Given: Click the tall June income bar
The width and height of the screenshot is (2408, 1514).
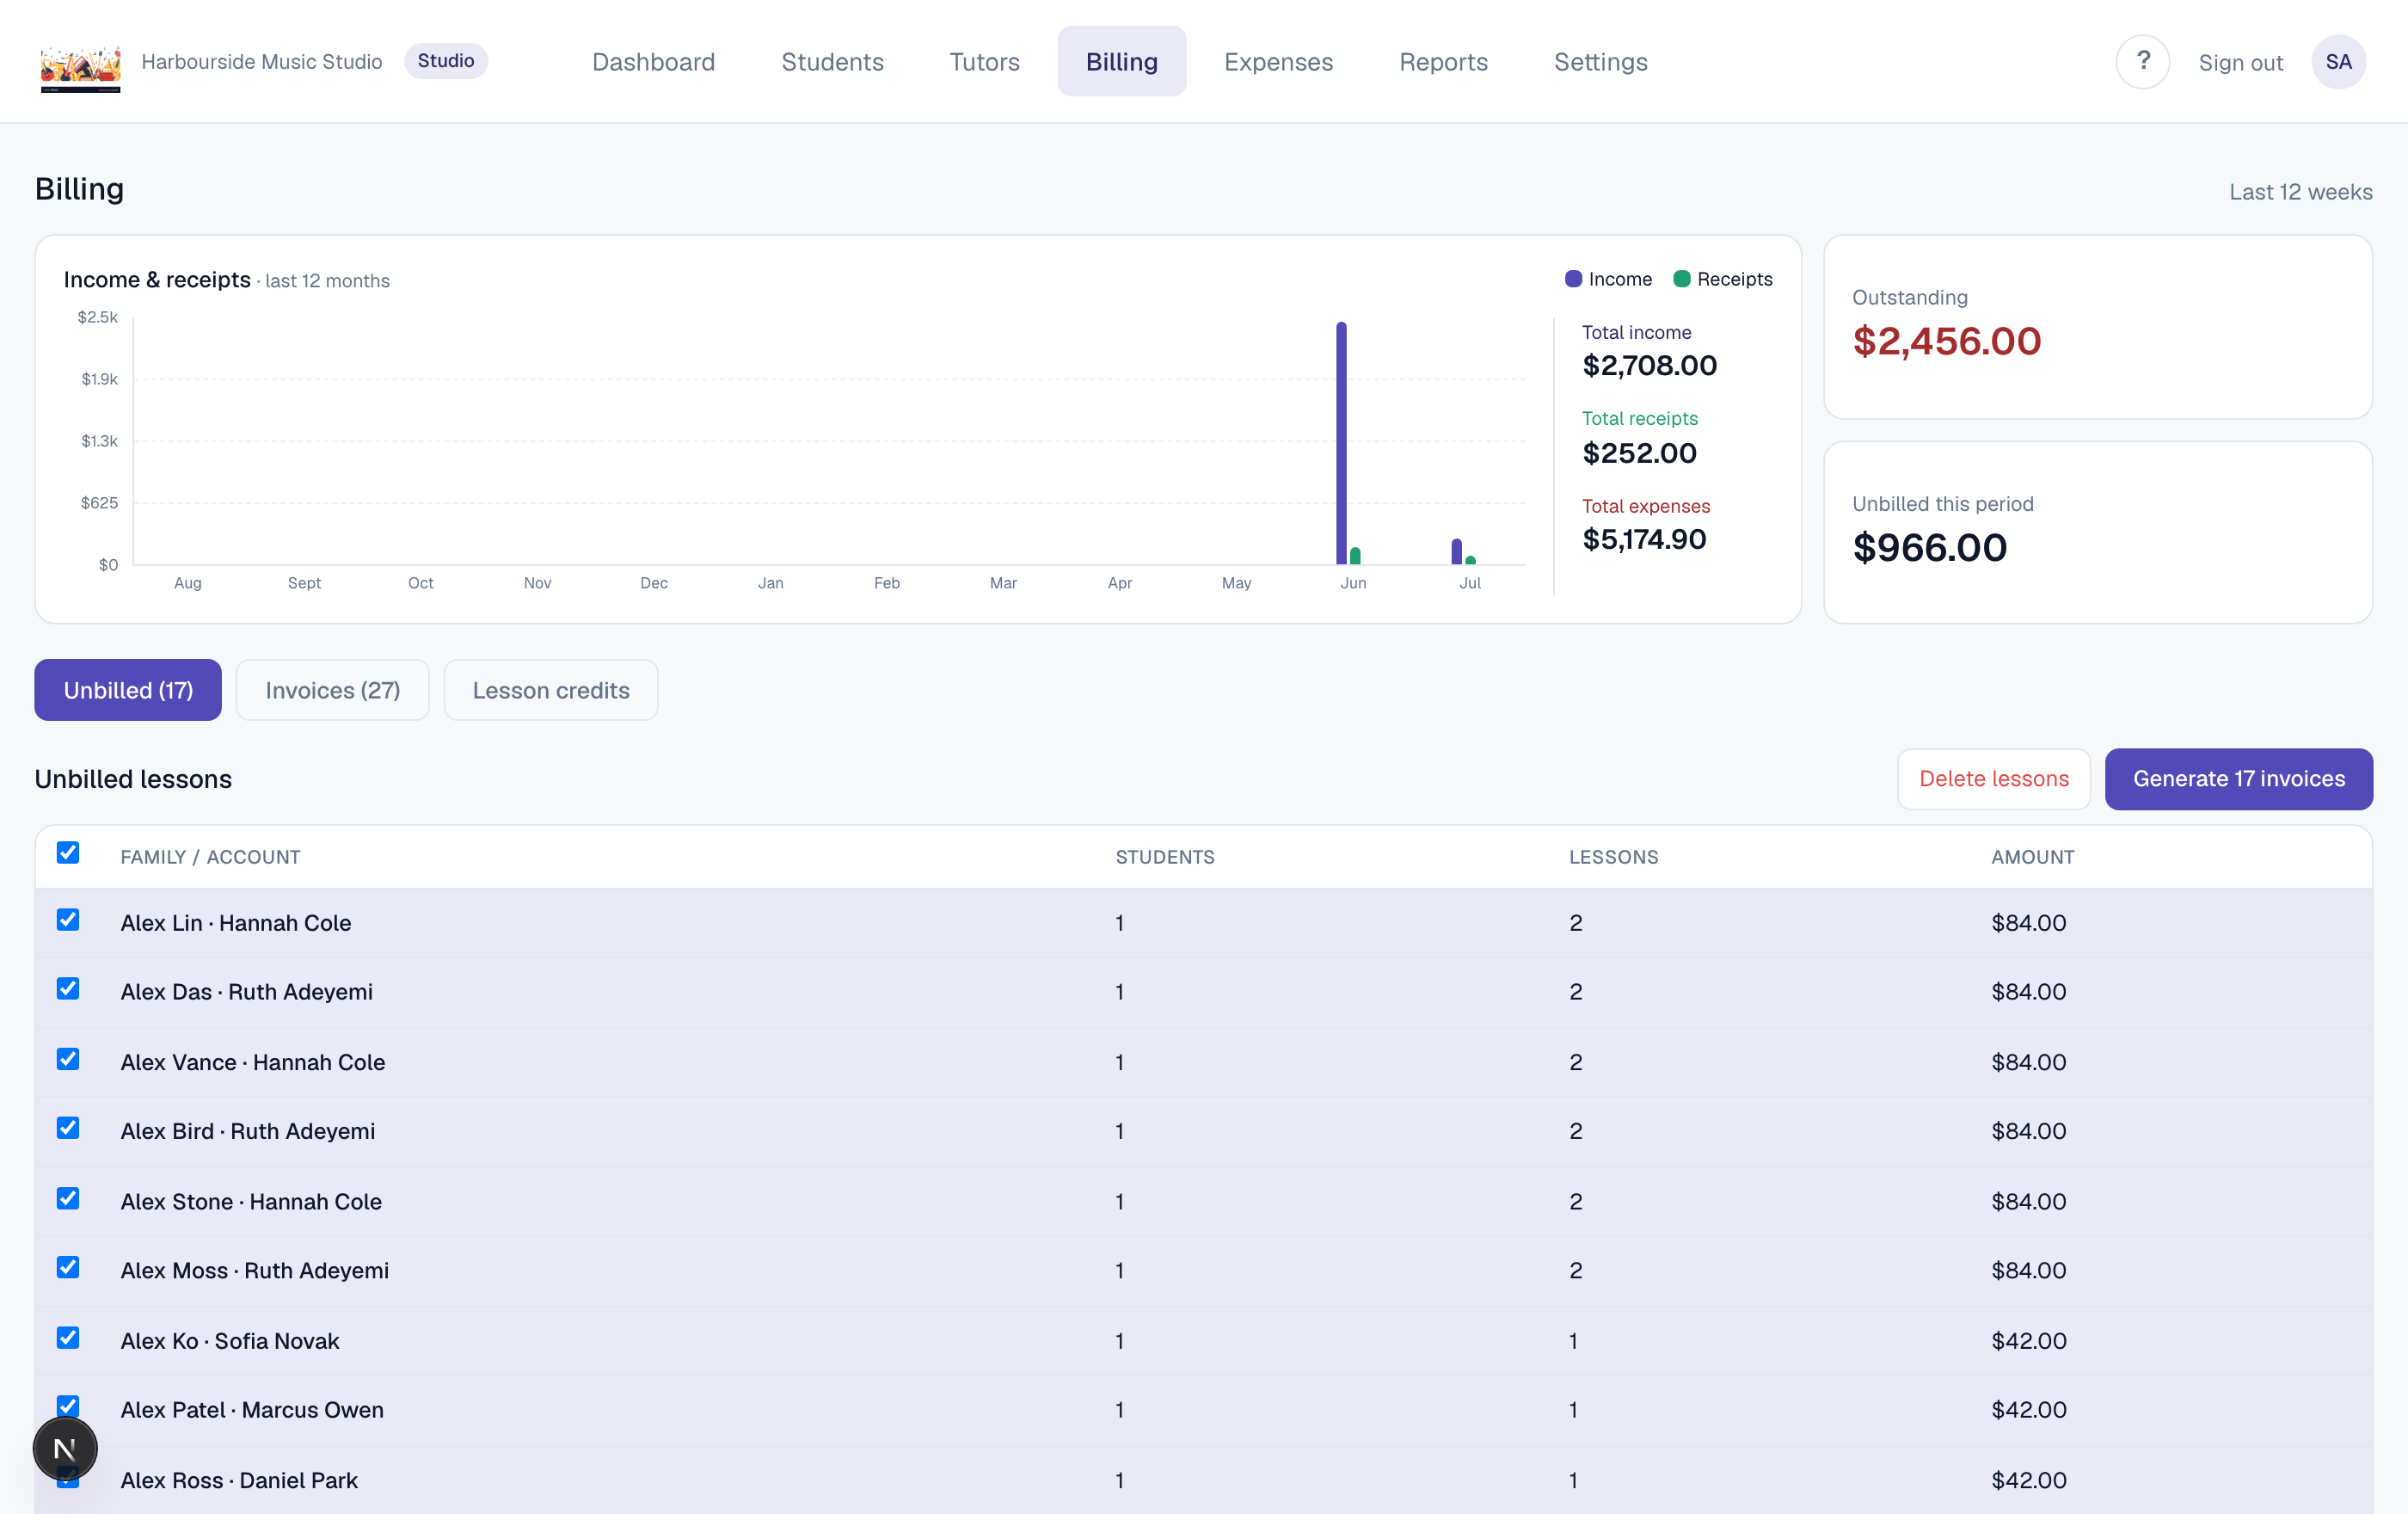Looking at the screenshot, I should [x=1341, y=443].
